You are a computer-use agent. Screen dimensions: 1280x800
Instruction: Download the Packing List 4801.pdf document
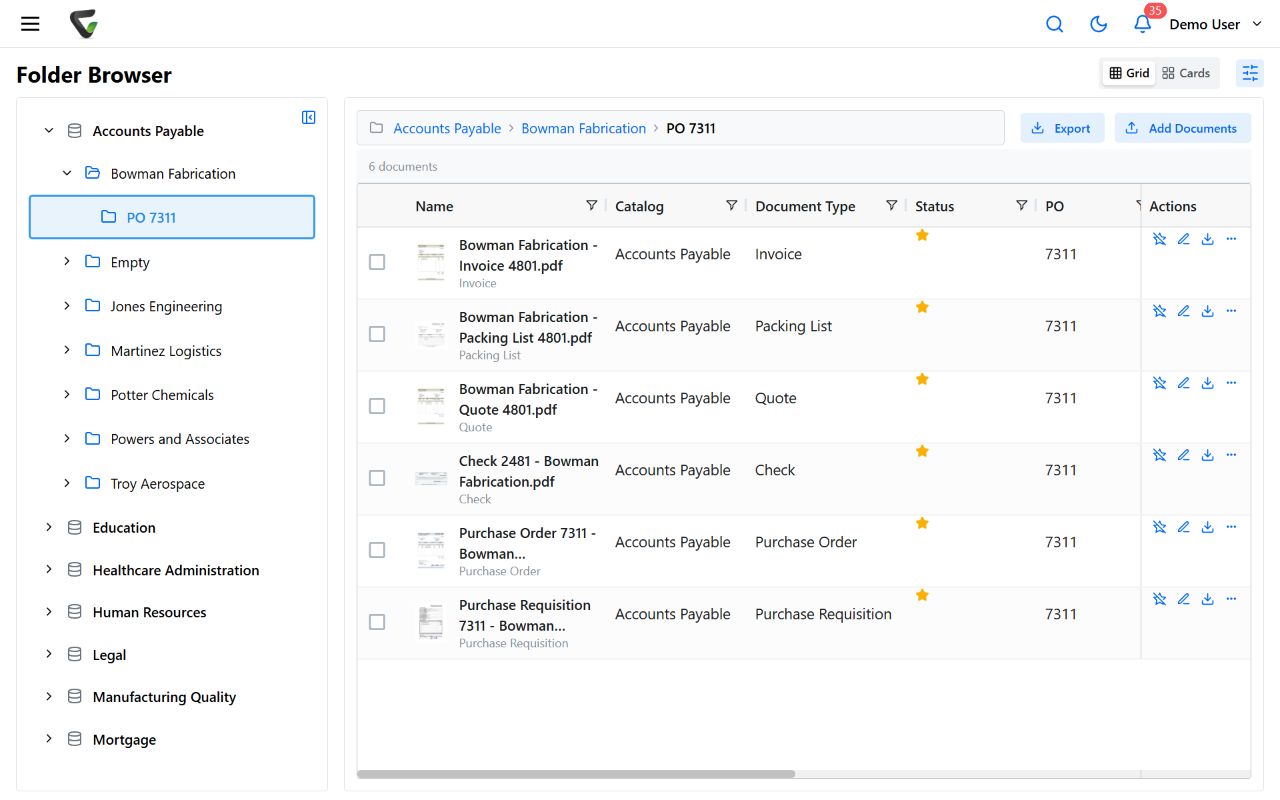pos(1207,311)
